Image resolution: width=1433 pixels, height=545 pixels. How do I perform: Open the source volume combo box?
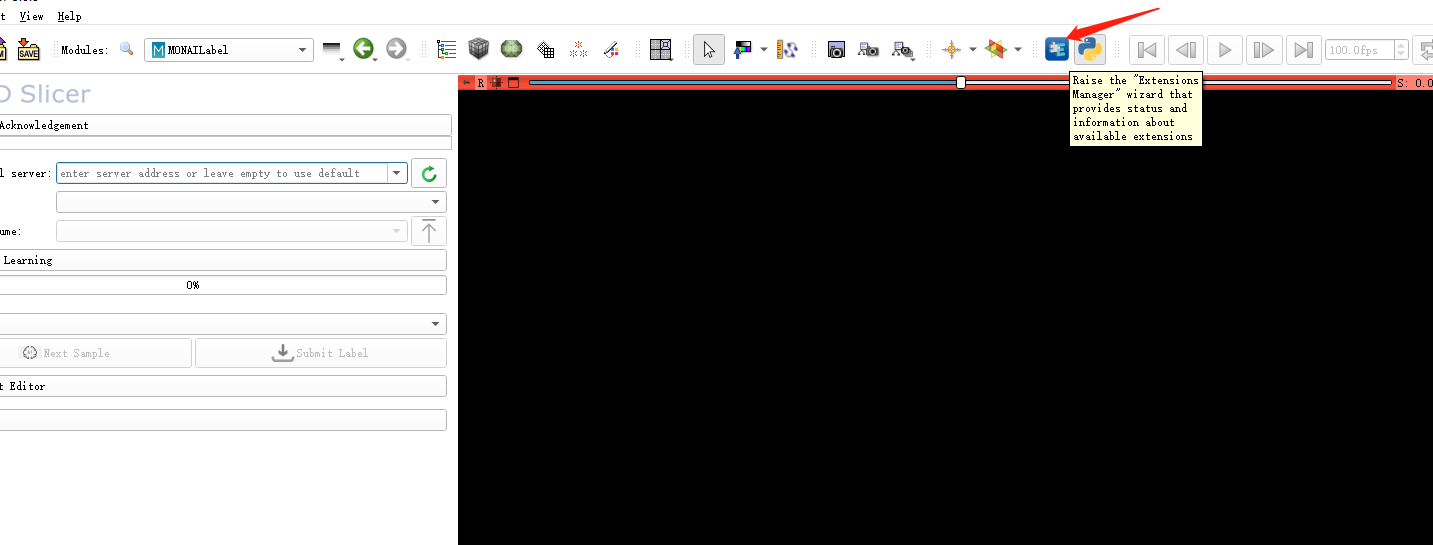(x=232, y=231)
